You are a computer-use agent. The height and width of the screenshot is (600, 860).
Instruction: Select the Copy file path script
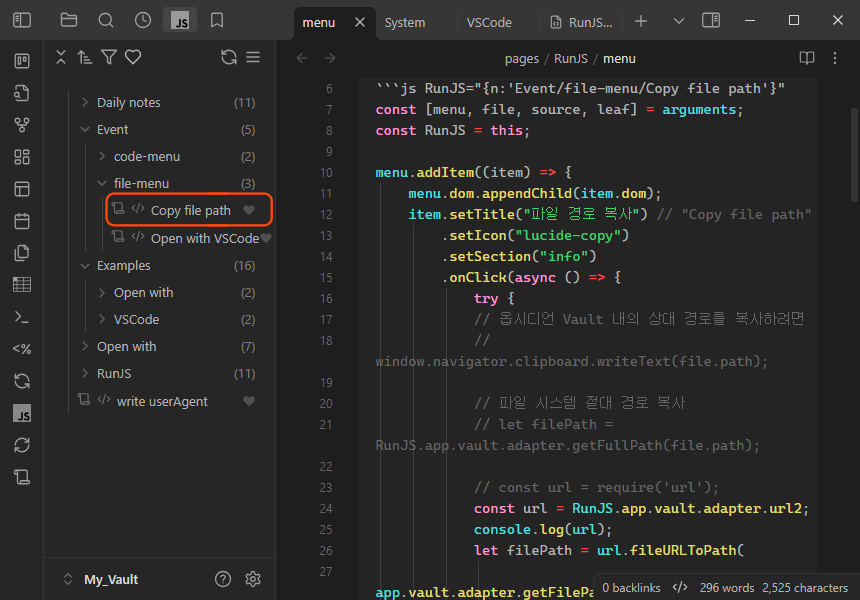pos(190,211)
